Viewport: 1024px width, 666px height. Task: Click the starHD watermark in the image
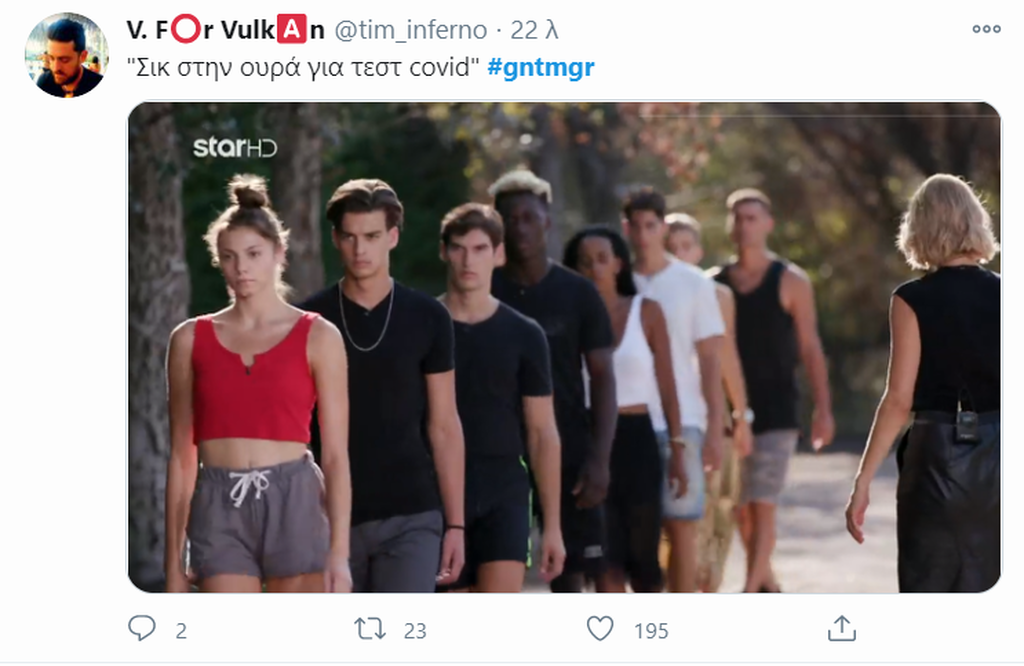click(x=235, y=148)
